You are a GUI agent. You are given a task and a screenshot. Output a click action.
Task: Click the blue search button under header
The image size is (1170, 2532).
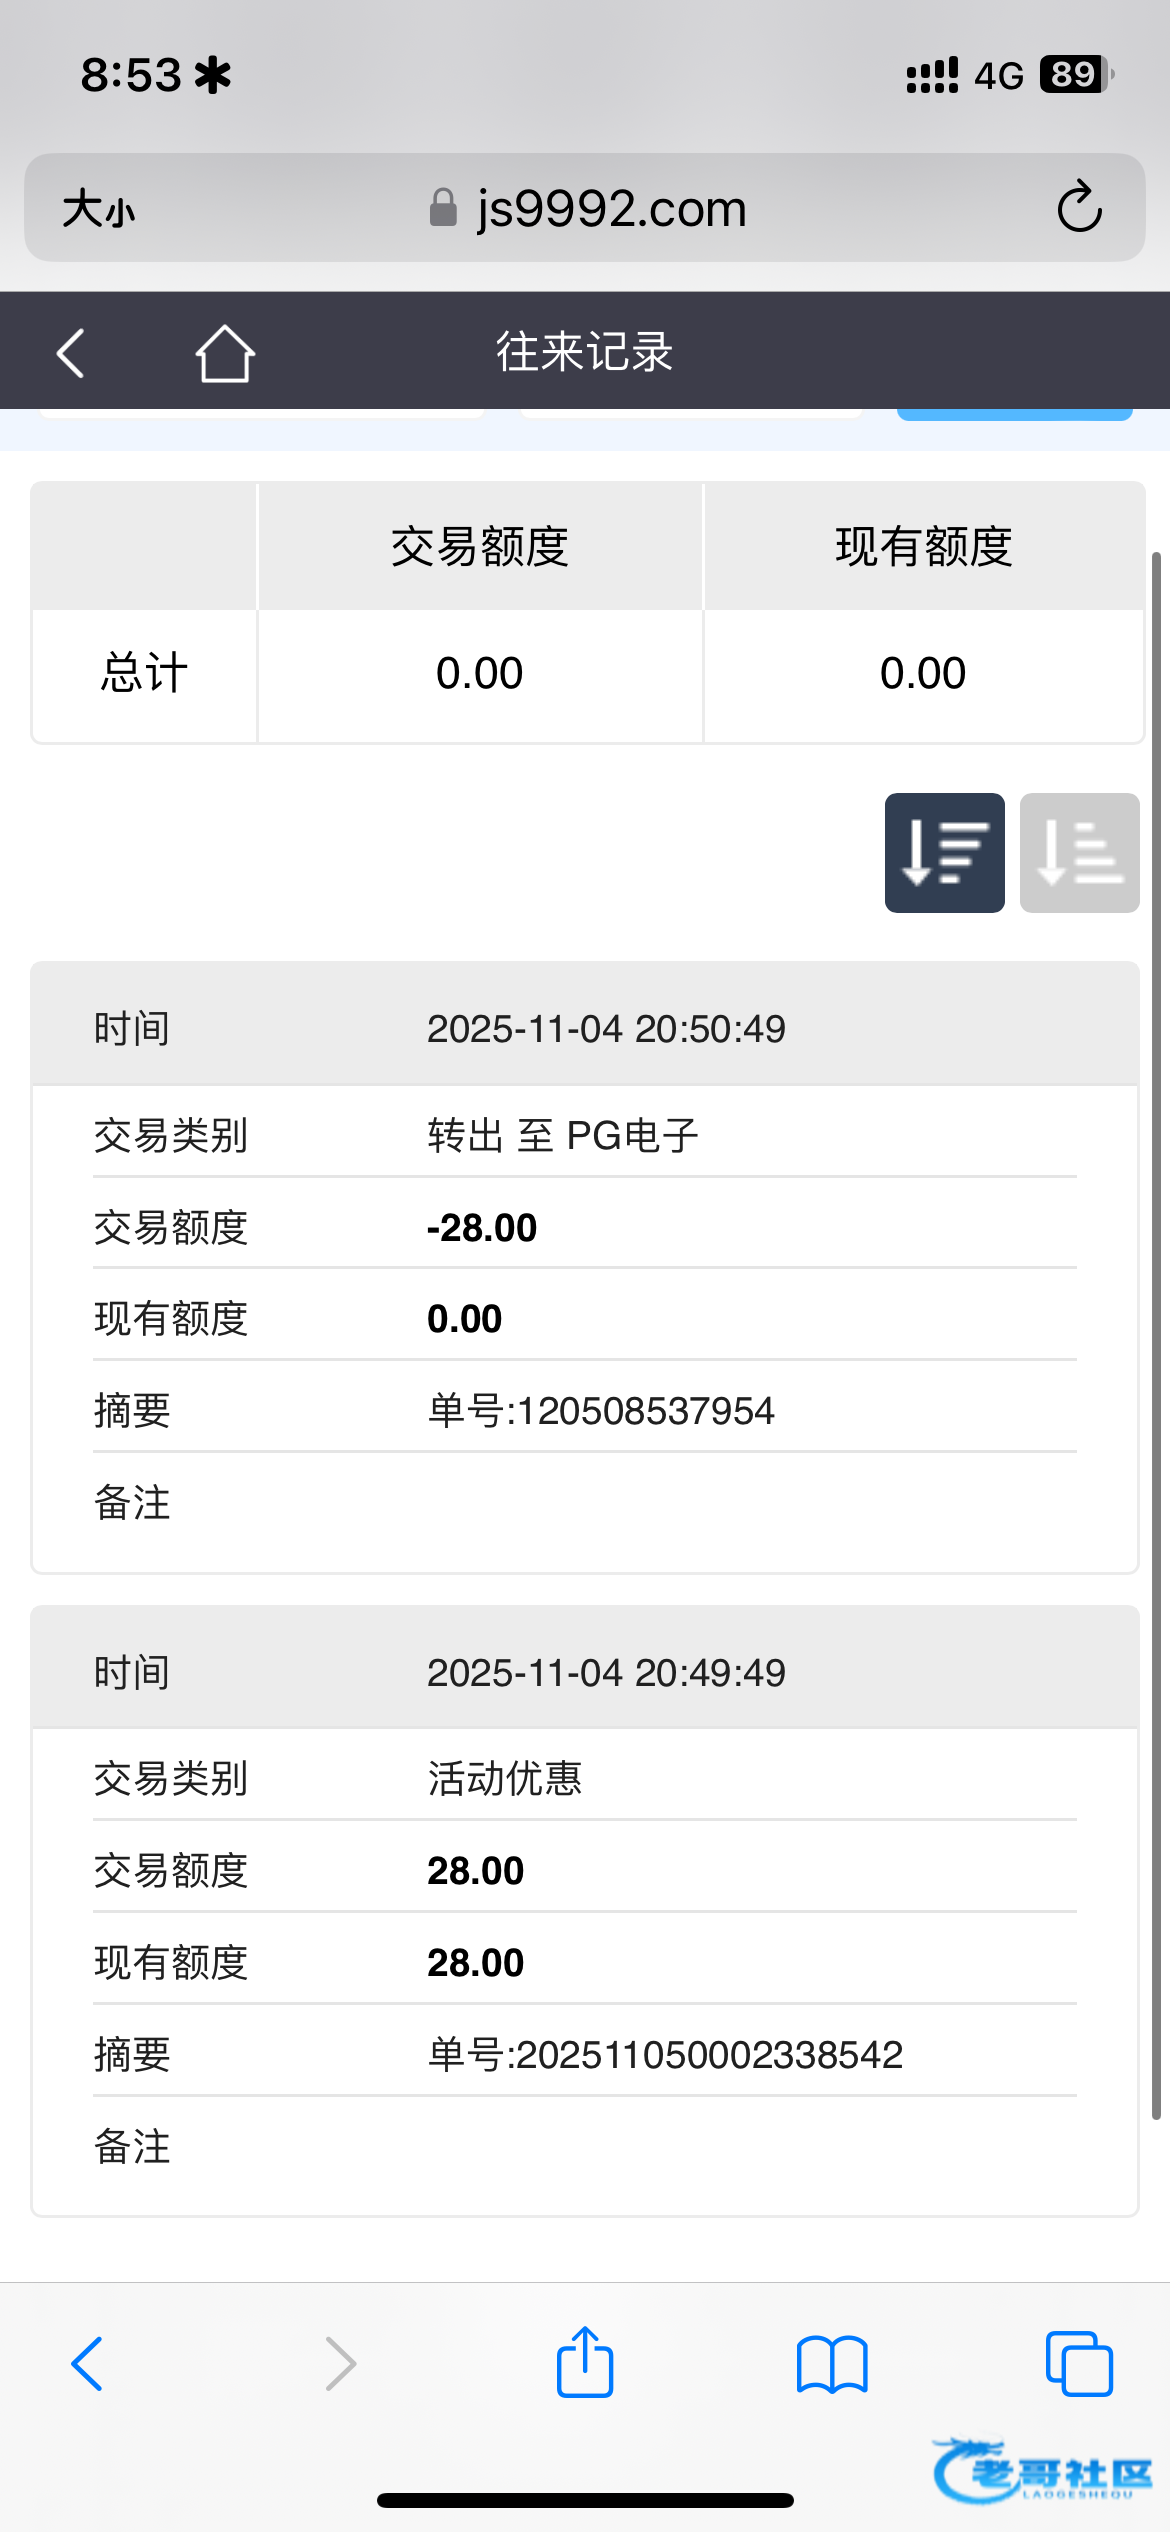click(1014, 414)
